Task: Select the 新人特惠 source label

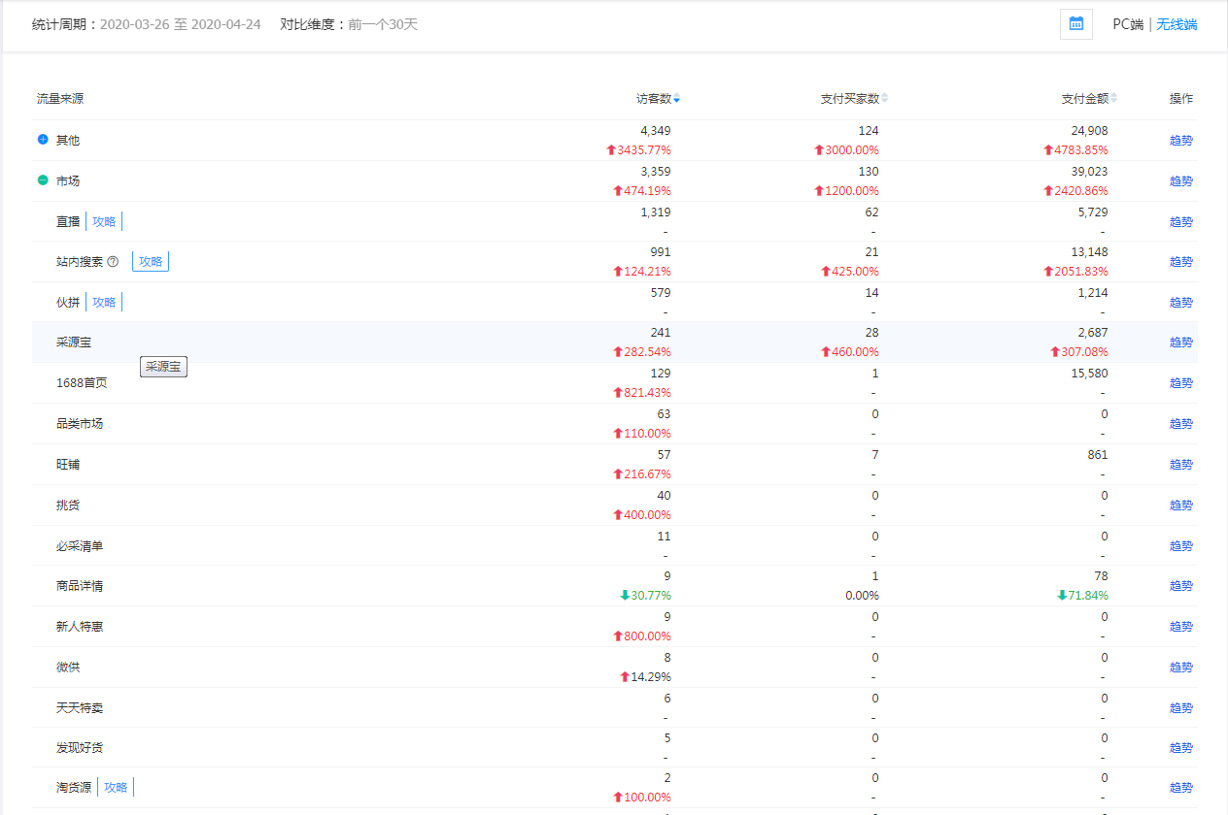Action: click(79, 627)
